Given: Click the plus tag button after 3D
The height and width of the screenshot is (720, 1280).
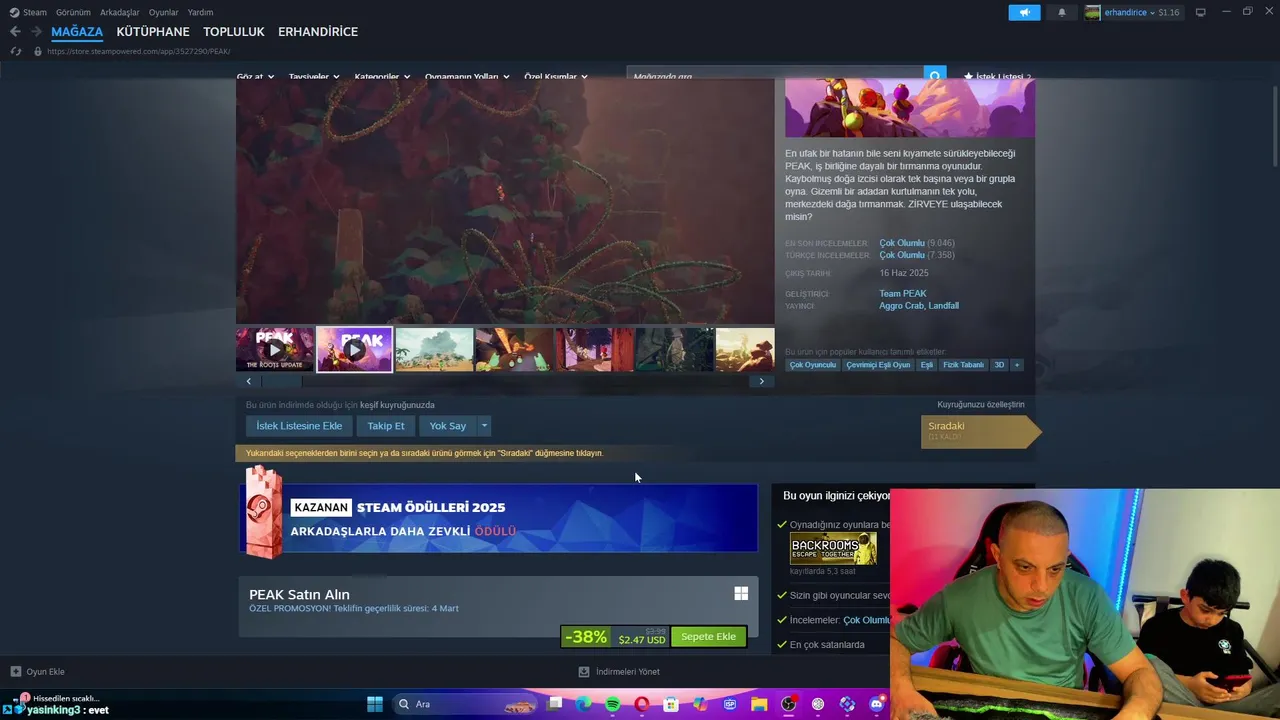Looking at the screenshot, I should tap(1017, 365).
